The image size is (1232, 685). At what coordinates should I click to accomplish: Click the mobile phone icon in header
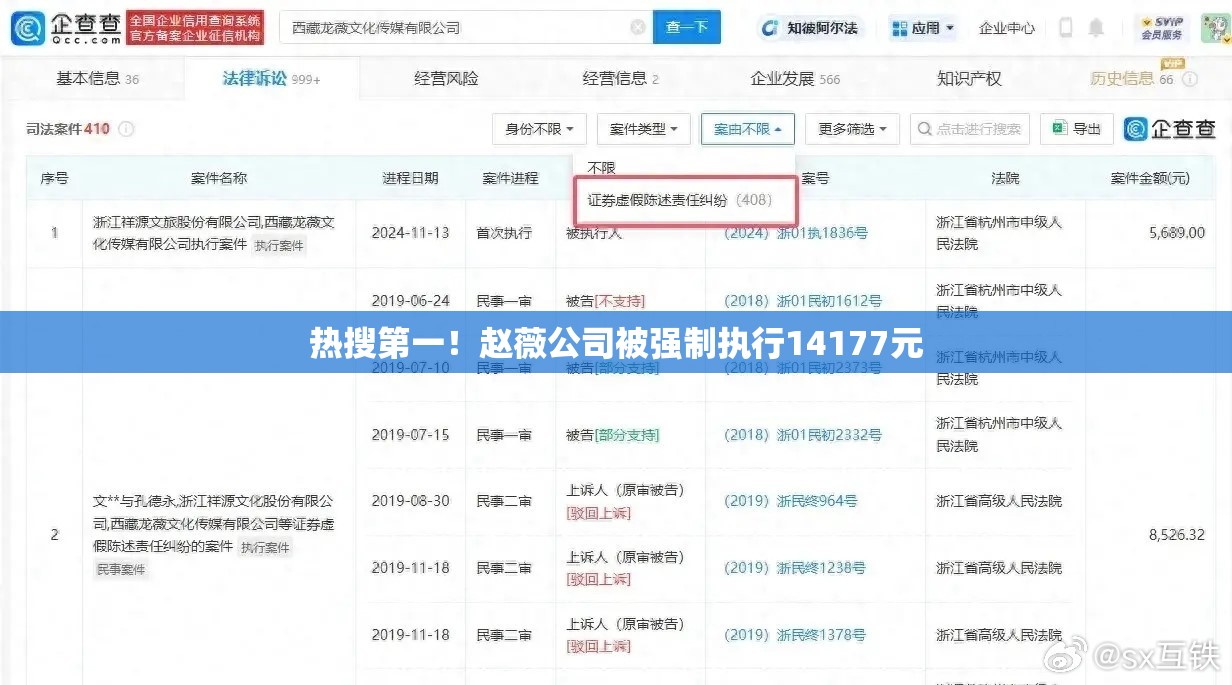1066,27
